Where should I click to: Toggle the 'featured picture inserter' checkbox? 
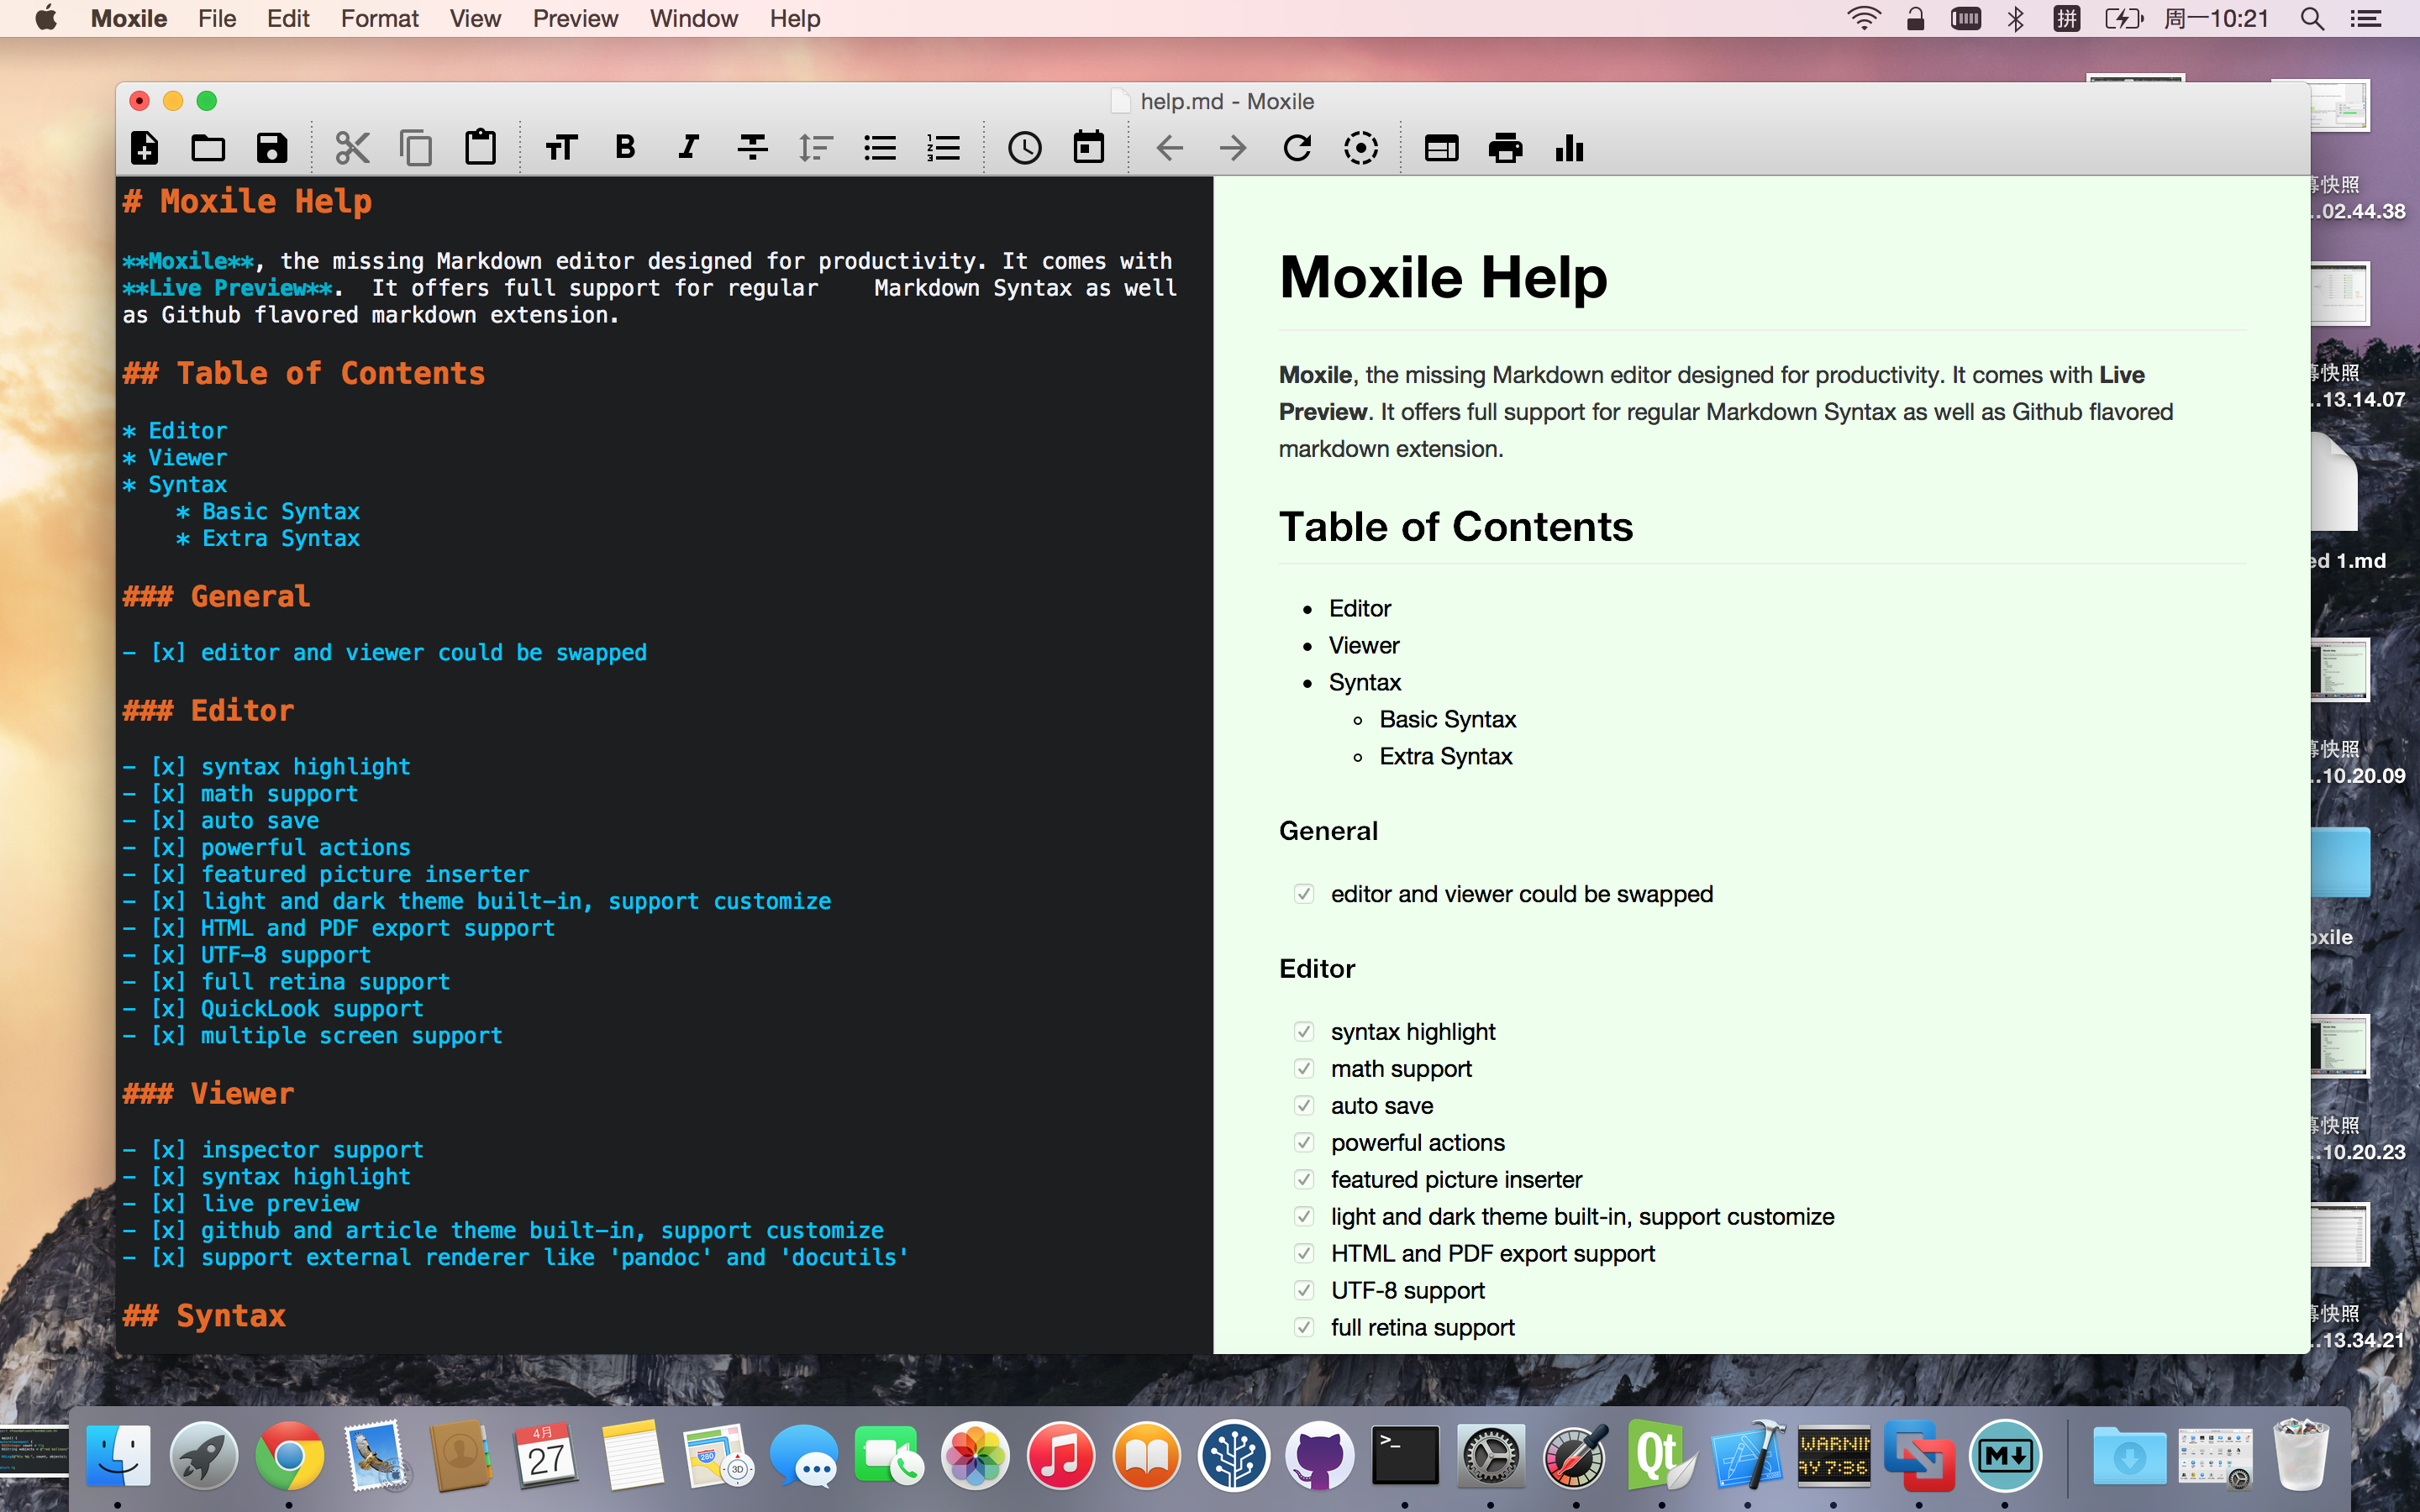[1304, 1179]
